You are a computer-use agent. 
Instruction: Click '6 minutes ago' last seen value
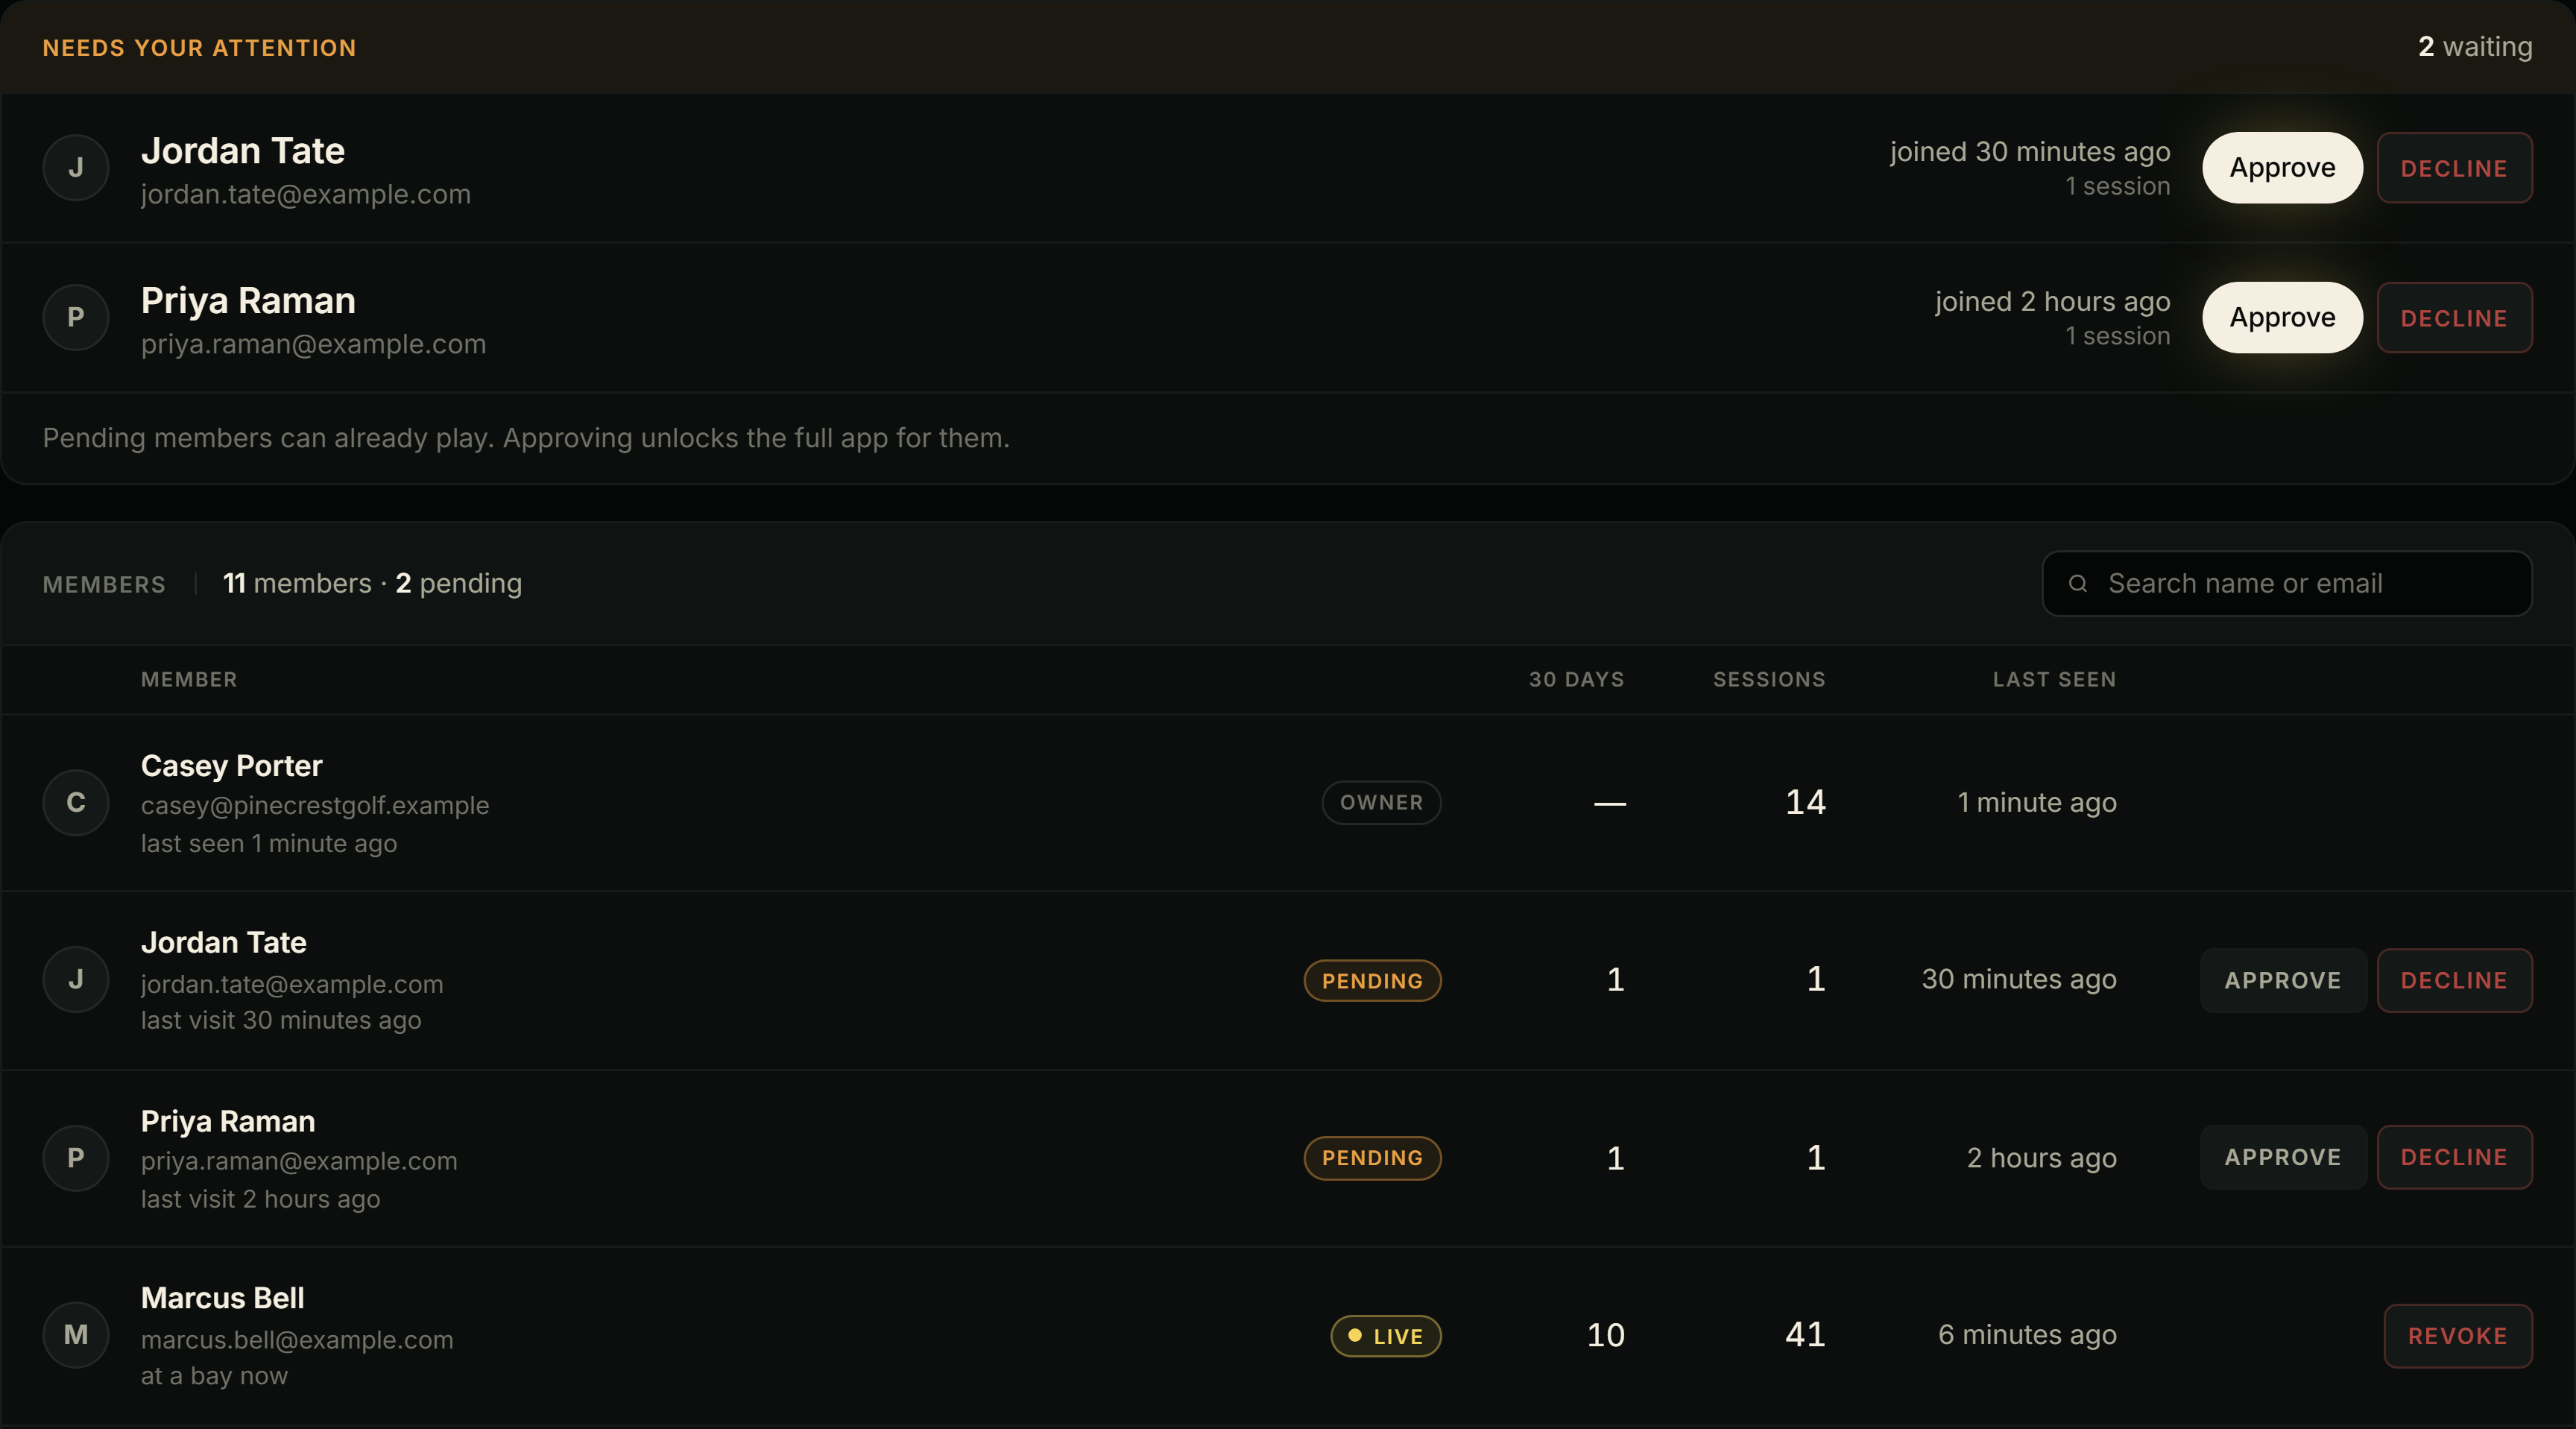click(2027, 1335)
